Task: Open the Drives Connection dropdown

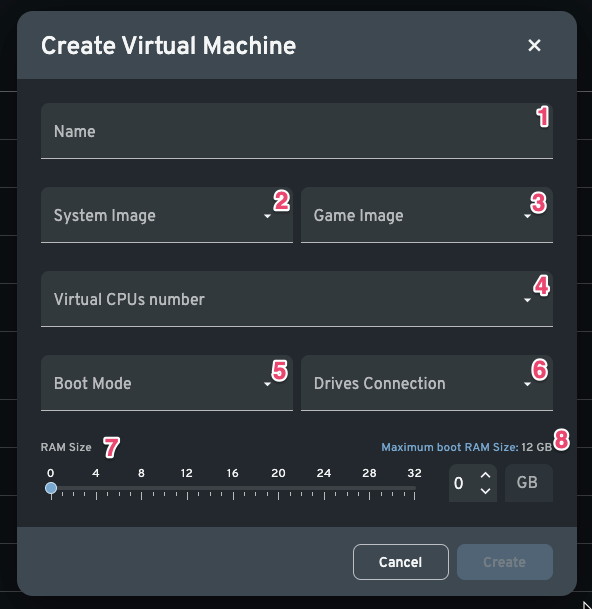Action: pos(427,383)
